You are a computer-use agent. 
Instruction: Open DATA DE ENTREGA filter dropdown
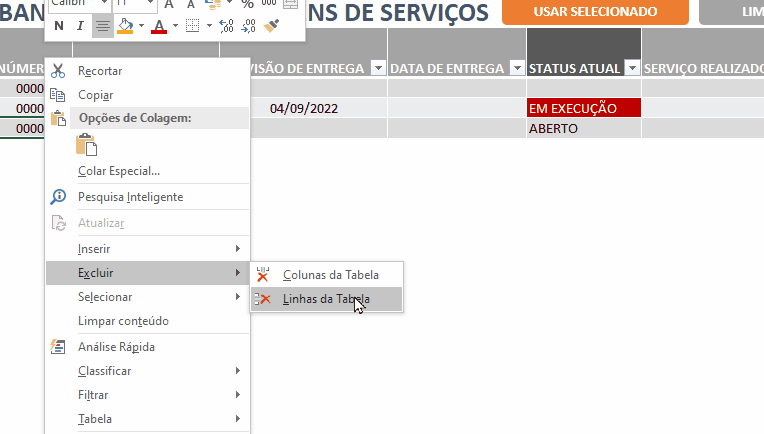517,68
